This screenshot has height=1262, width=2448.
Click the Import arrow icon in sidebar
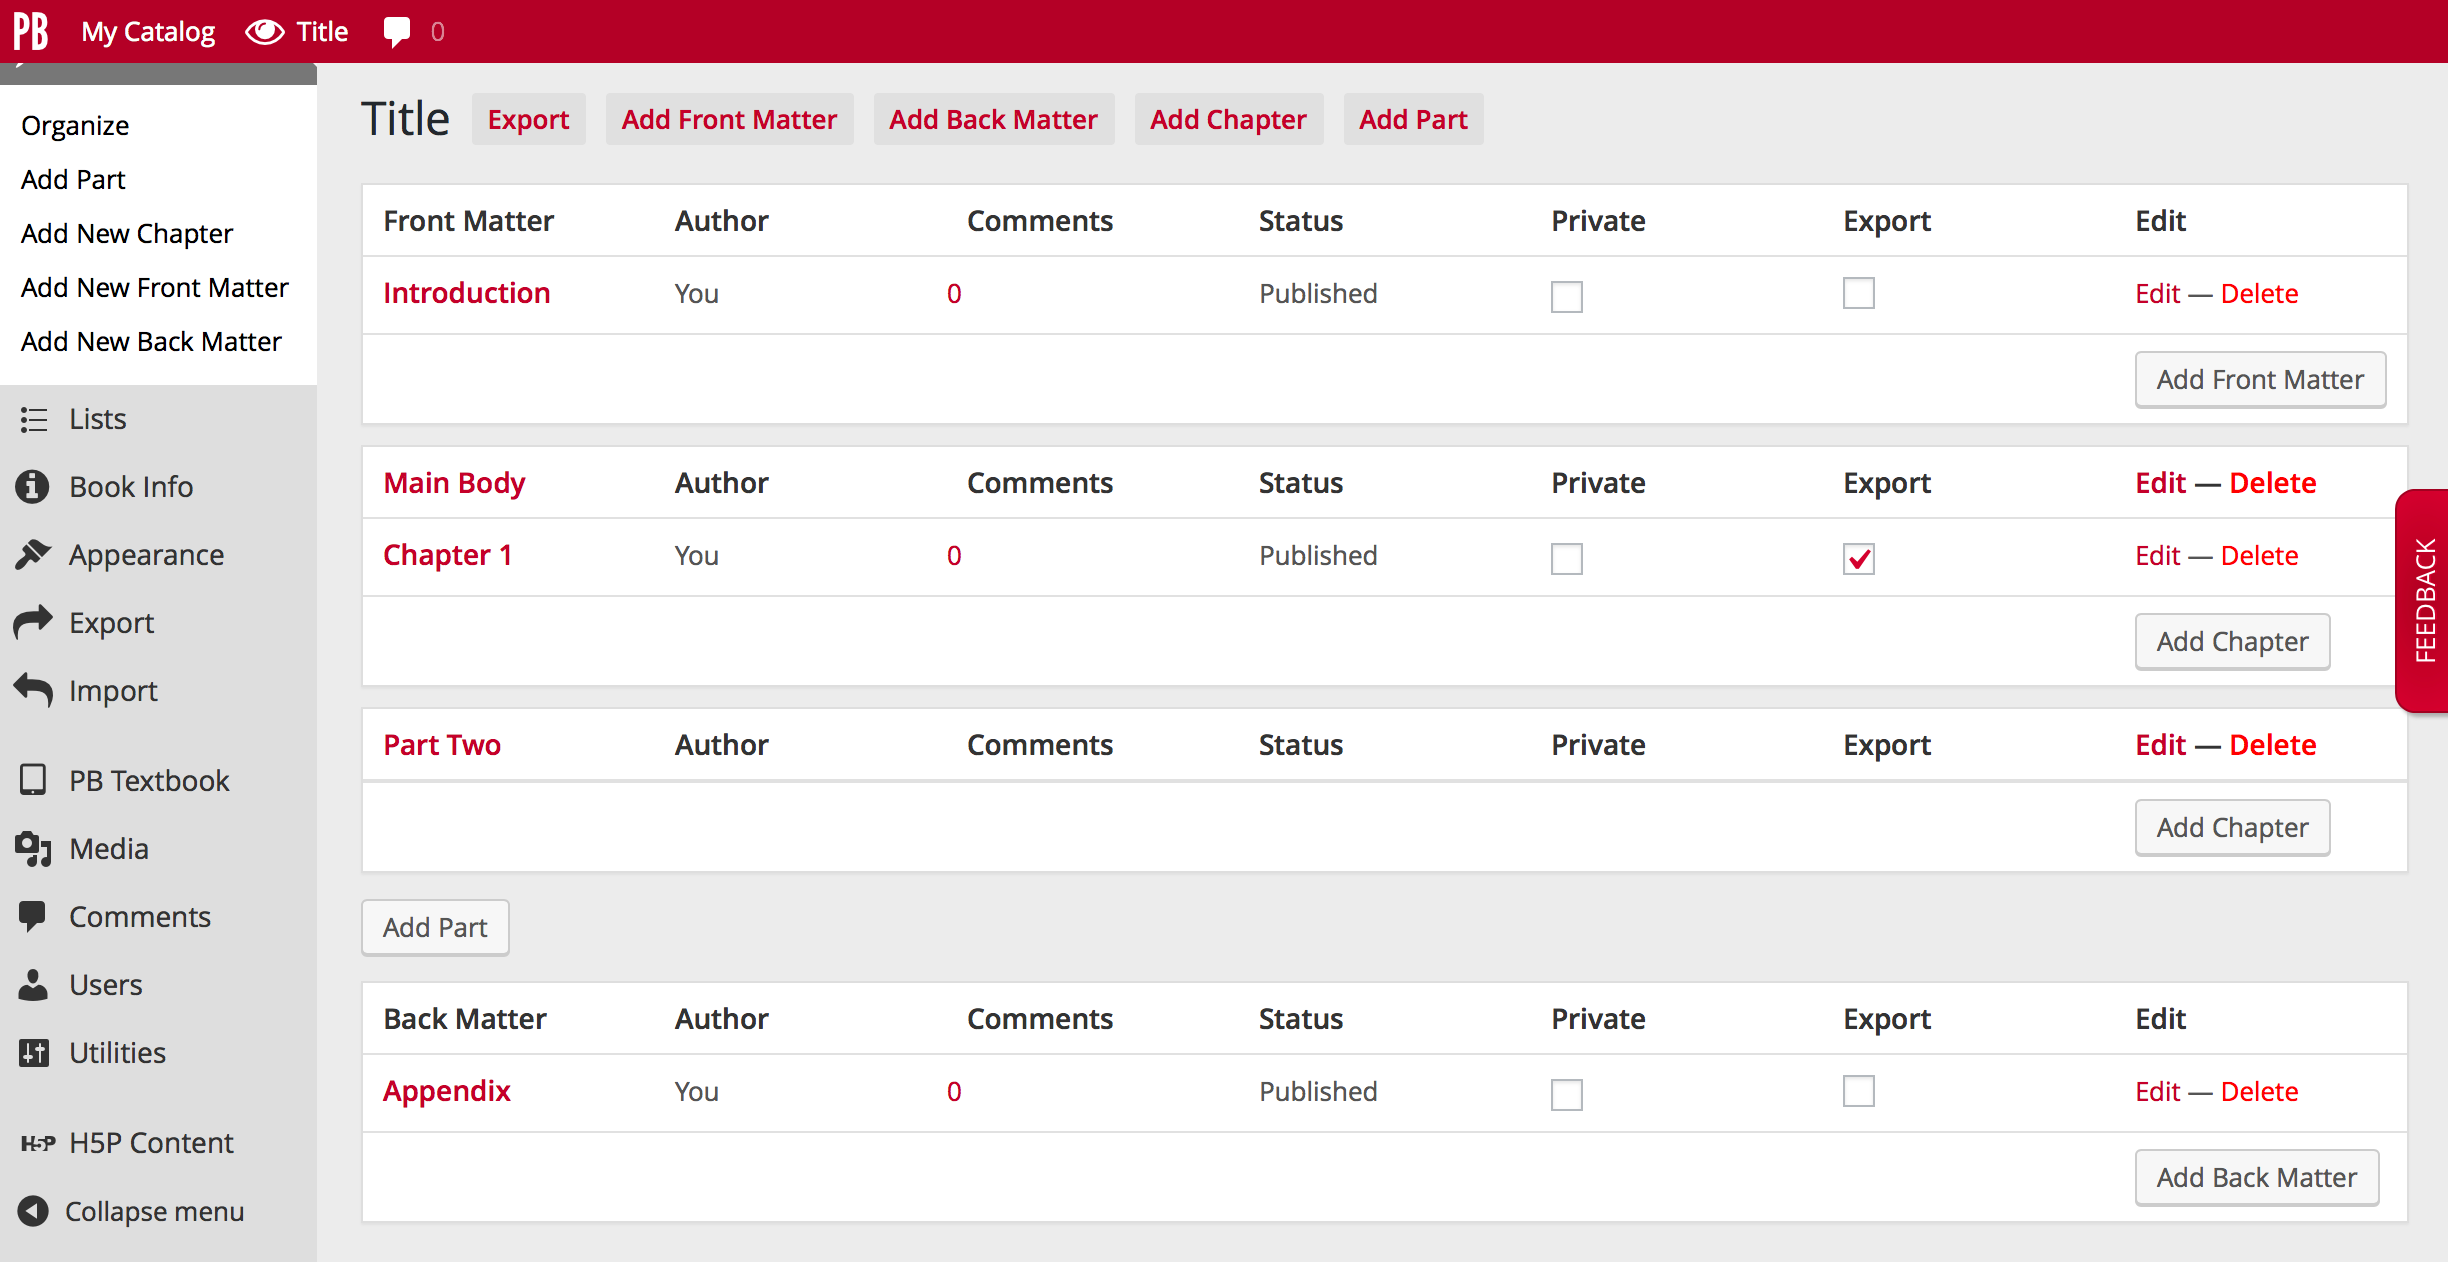tap(32, 690)
